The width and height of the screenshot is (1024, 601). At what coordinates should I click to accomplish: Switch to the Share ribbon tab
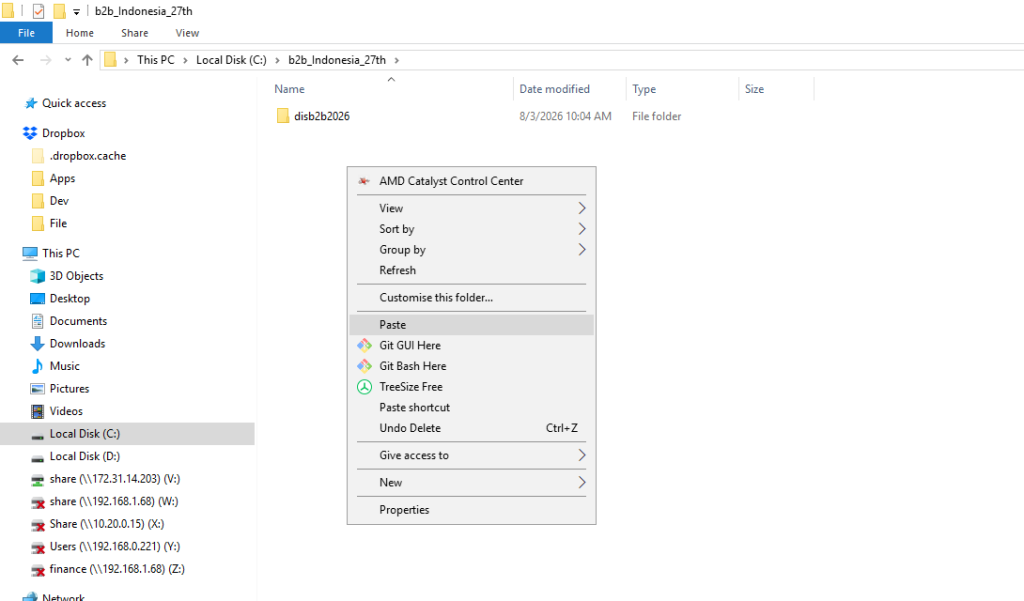coord(135,33)
